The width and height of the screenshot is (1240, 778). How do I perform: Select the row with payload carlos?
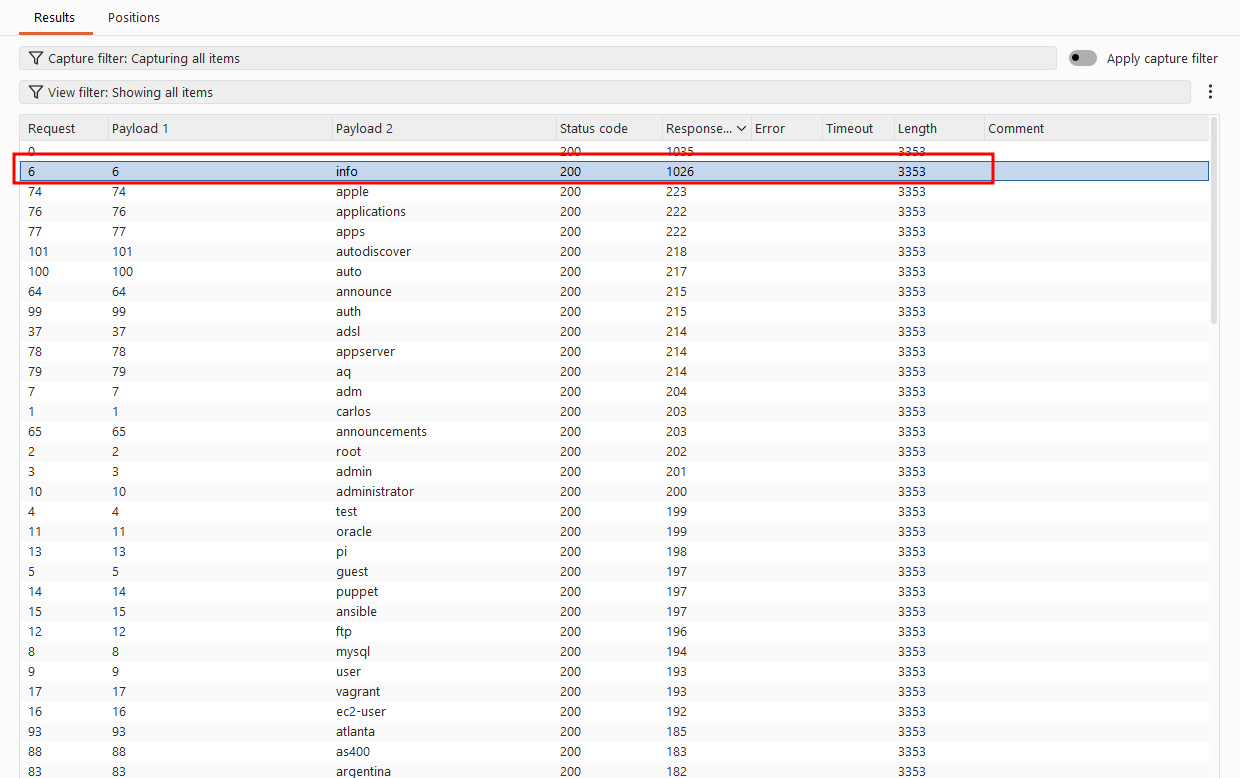pyautogui.click(x=614, y=411)
